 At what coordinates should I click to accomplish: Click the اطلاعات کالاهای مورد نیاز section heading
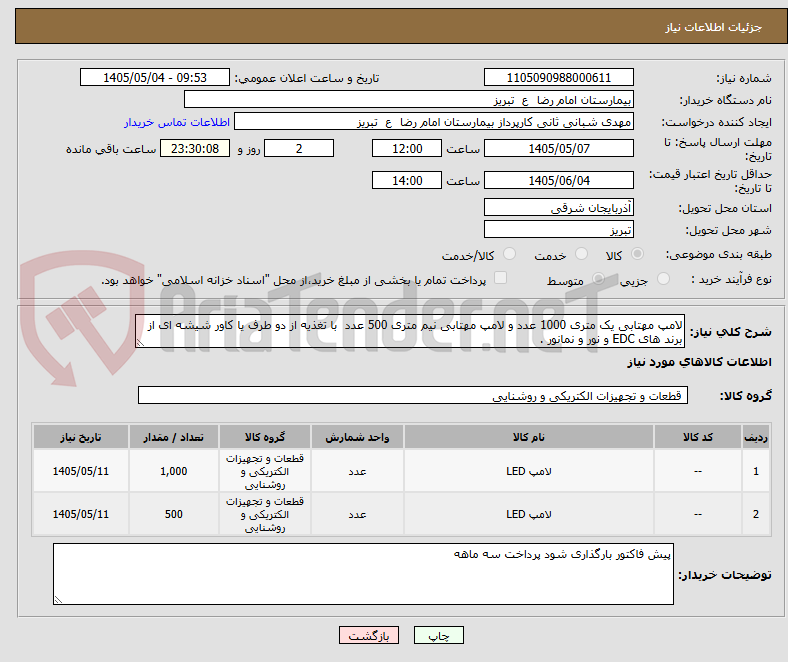699,362
